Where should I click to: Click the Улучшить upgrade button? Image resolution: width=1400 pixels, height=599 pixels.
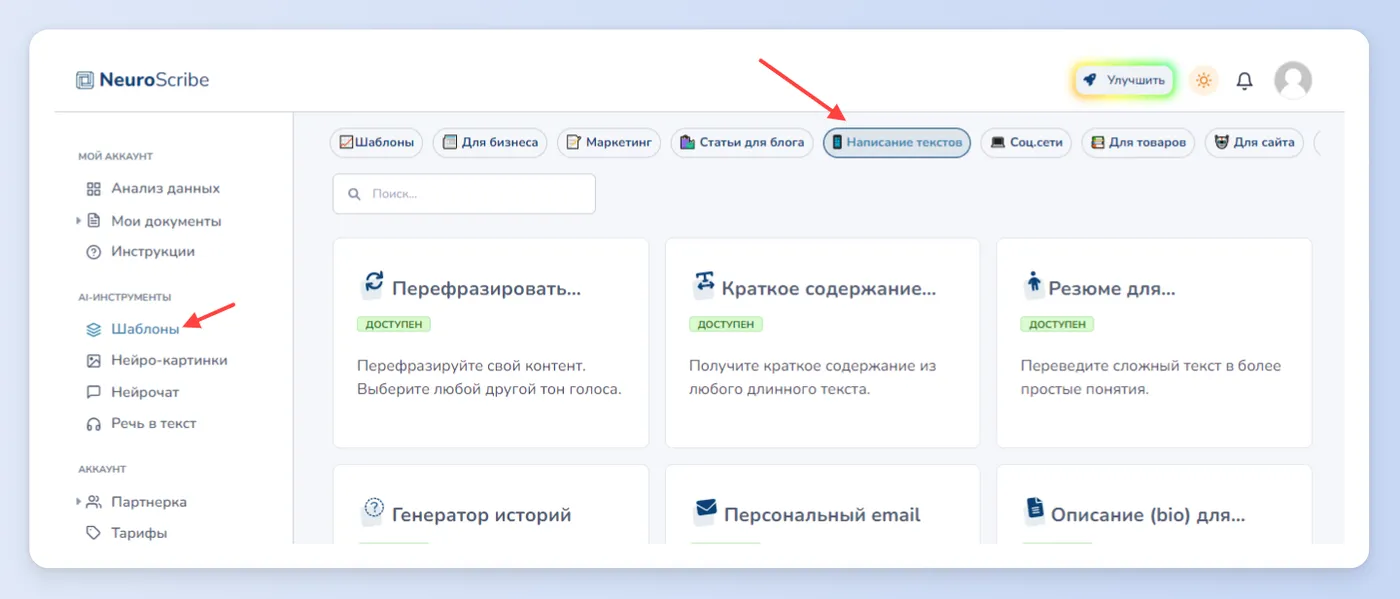[x=1124, y=80]
